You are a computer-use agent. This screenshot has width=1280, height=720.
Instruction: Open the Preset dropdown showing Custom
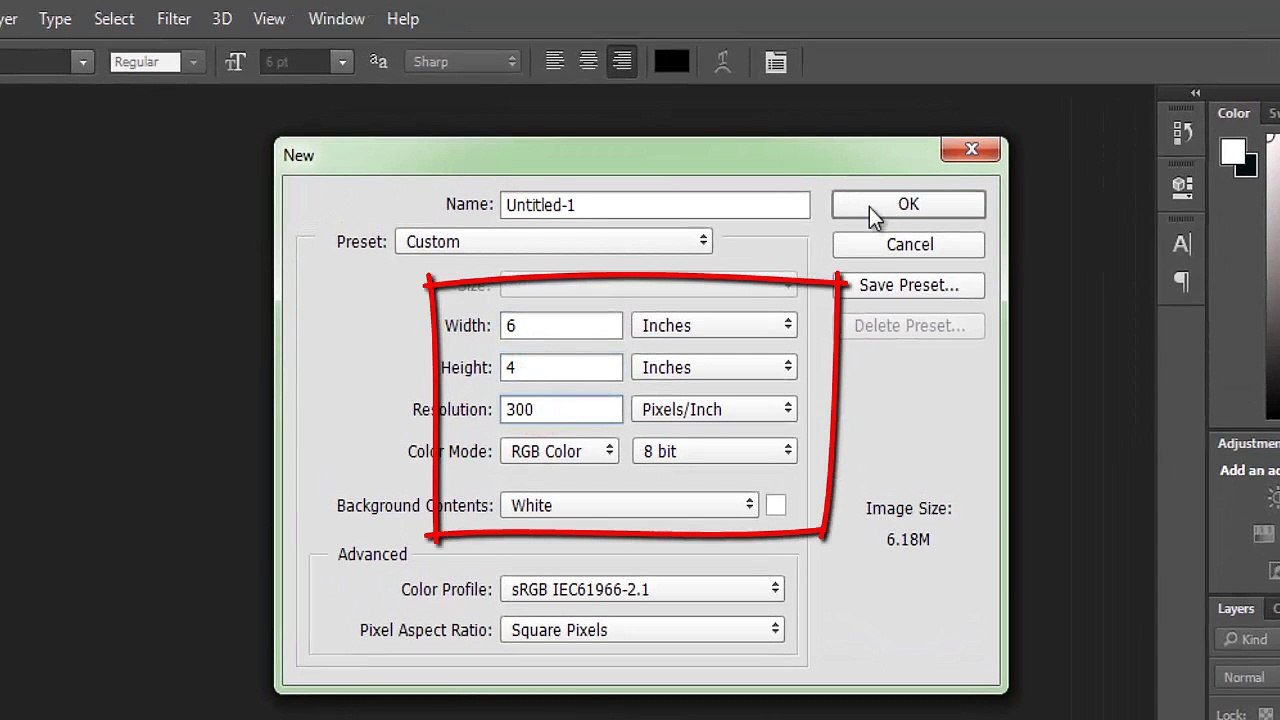click(x=553, y=241)
